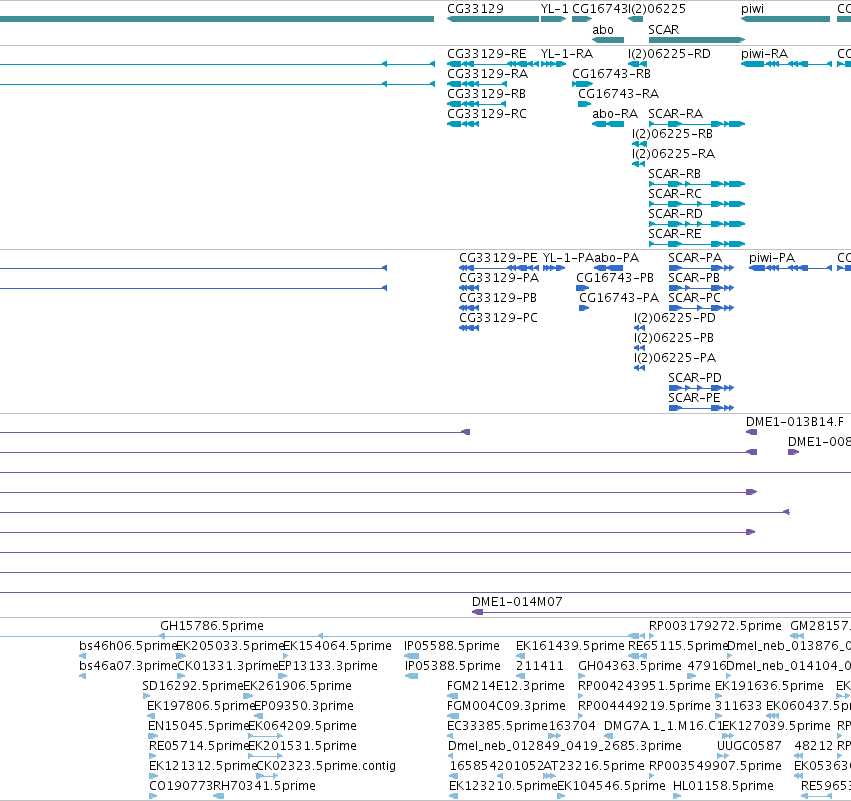The image size is (851, 801).
Task: Select the CG16743-RB transcript label
Action: coord(611,74)
